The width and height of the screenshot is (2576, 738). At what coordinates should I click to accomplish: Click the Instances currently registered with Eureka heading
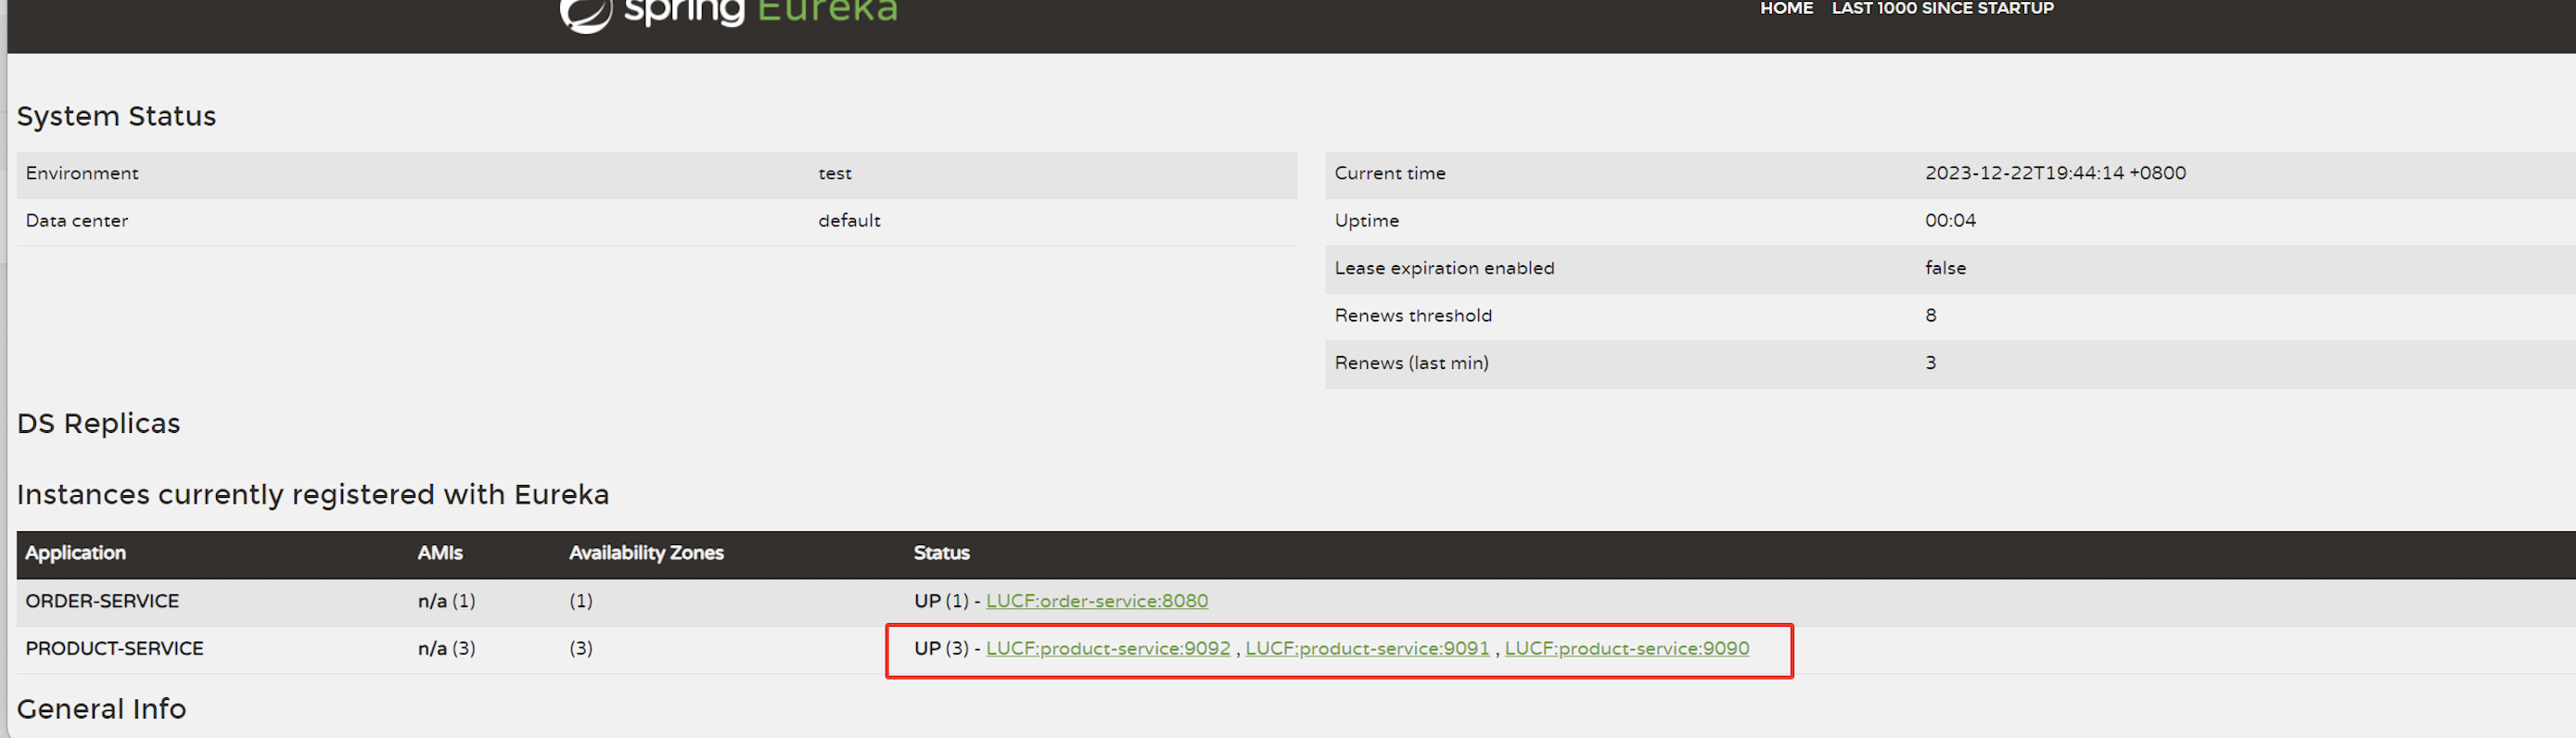[x=312, y=494]
